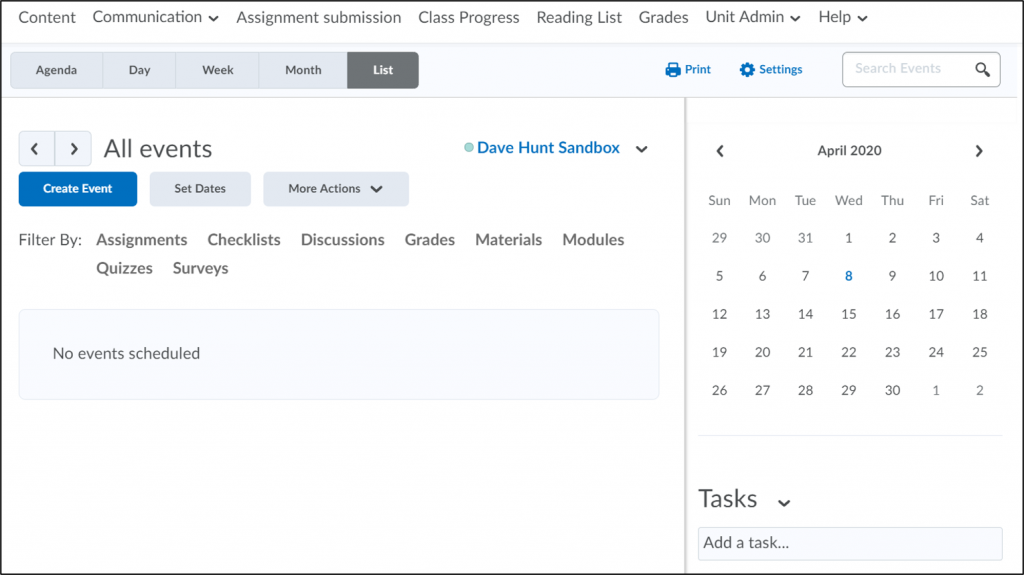The width and height of the screenshot is (1024, 575).
Task: Go to next events with right arrow
Action: pos(73,149)
